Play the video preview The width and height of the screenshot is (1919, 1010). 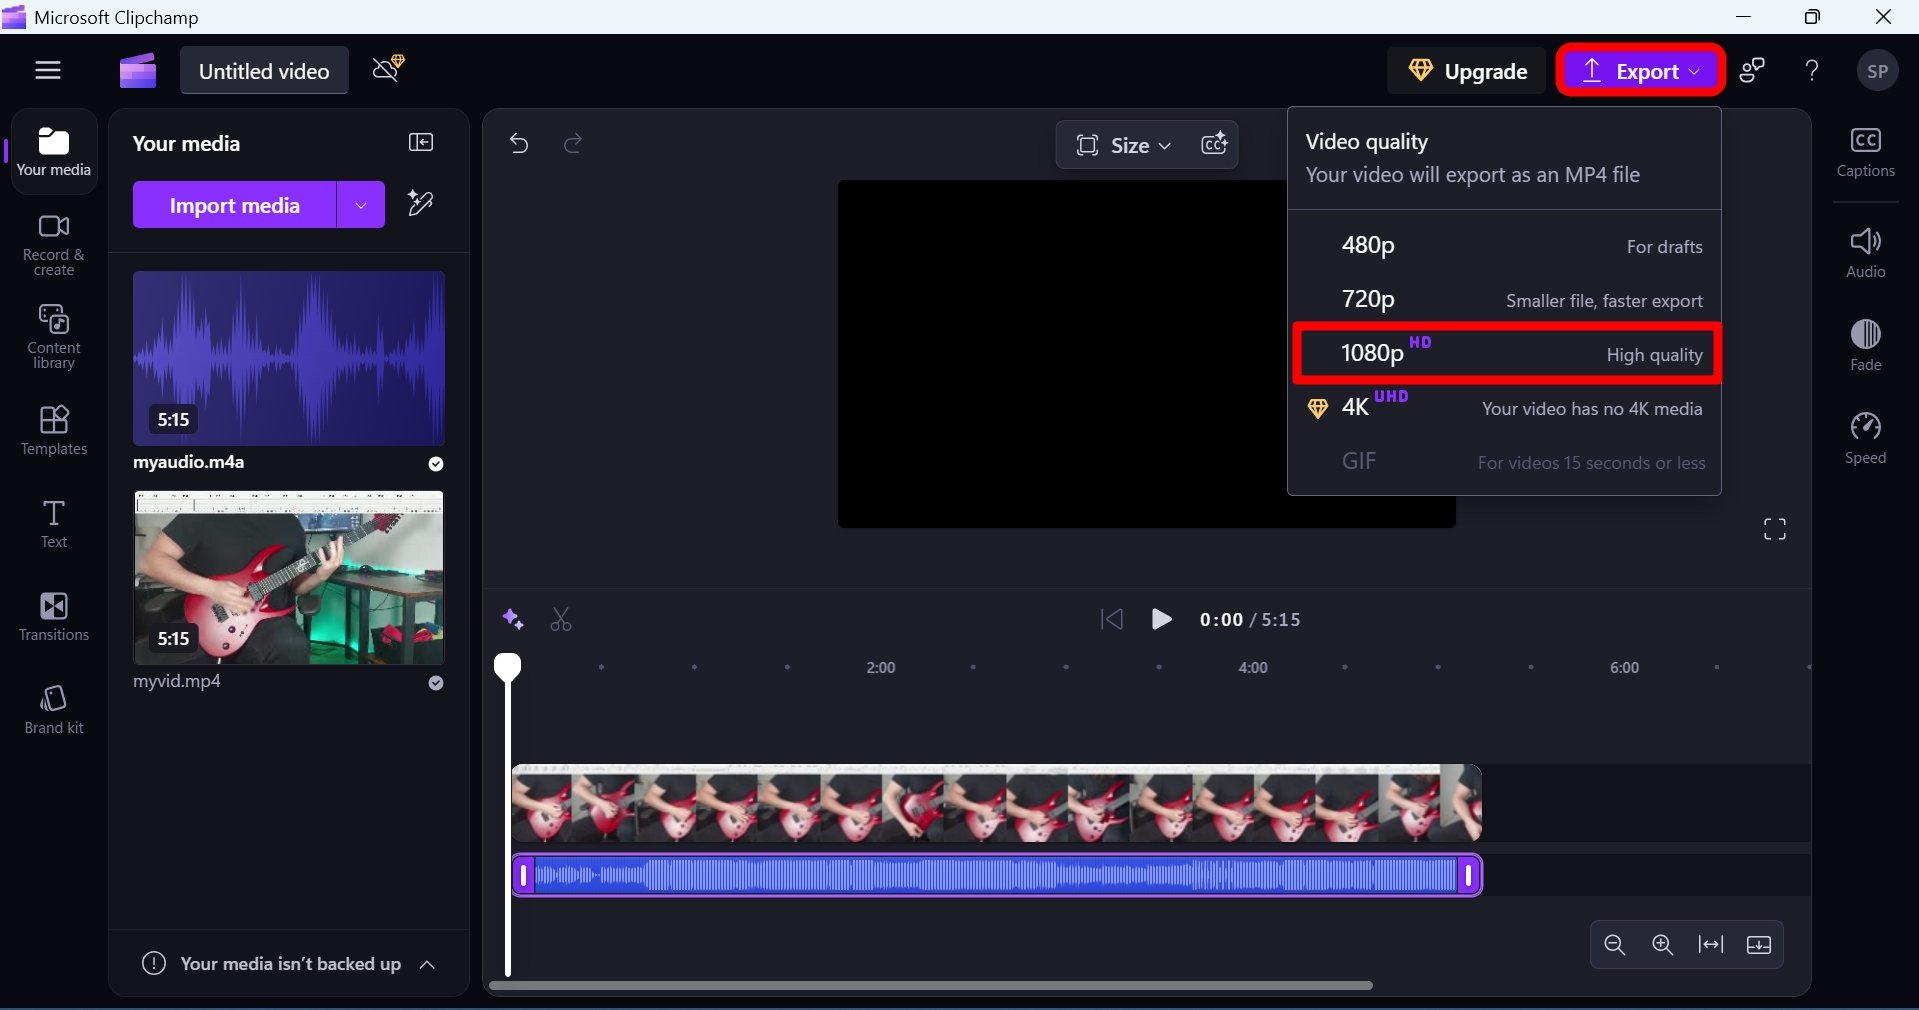[1161, 620]
